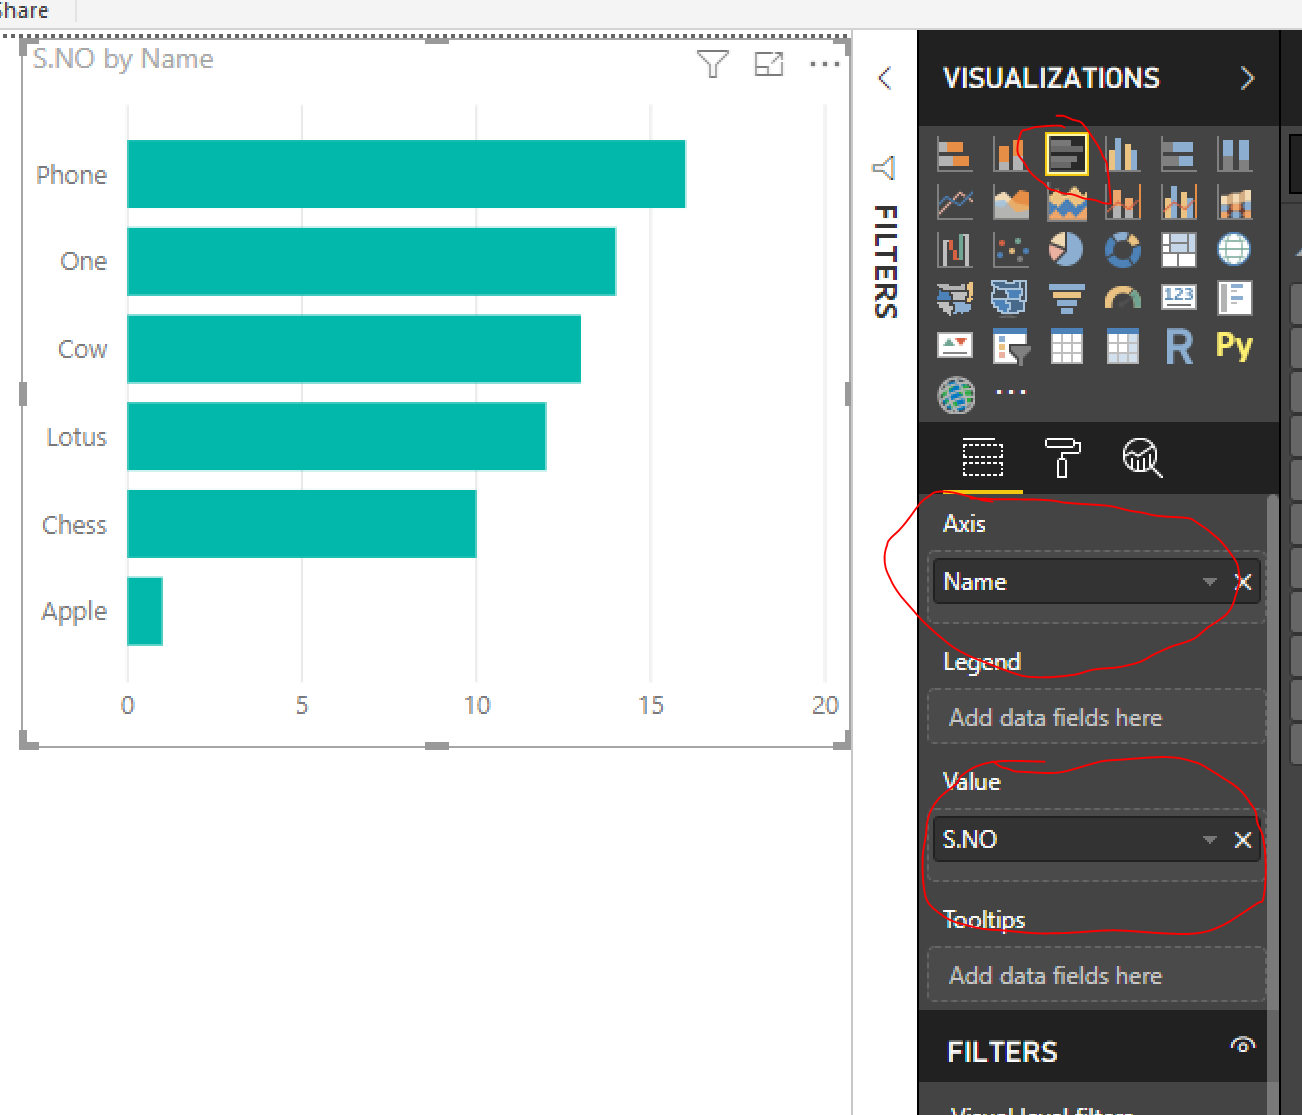Click the Legend 'Add data fields here' well
This screenshot has width=1302, height=1115.
(1097, 717)
